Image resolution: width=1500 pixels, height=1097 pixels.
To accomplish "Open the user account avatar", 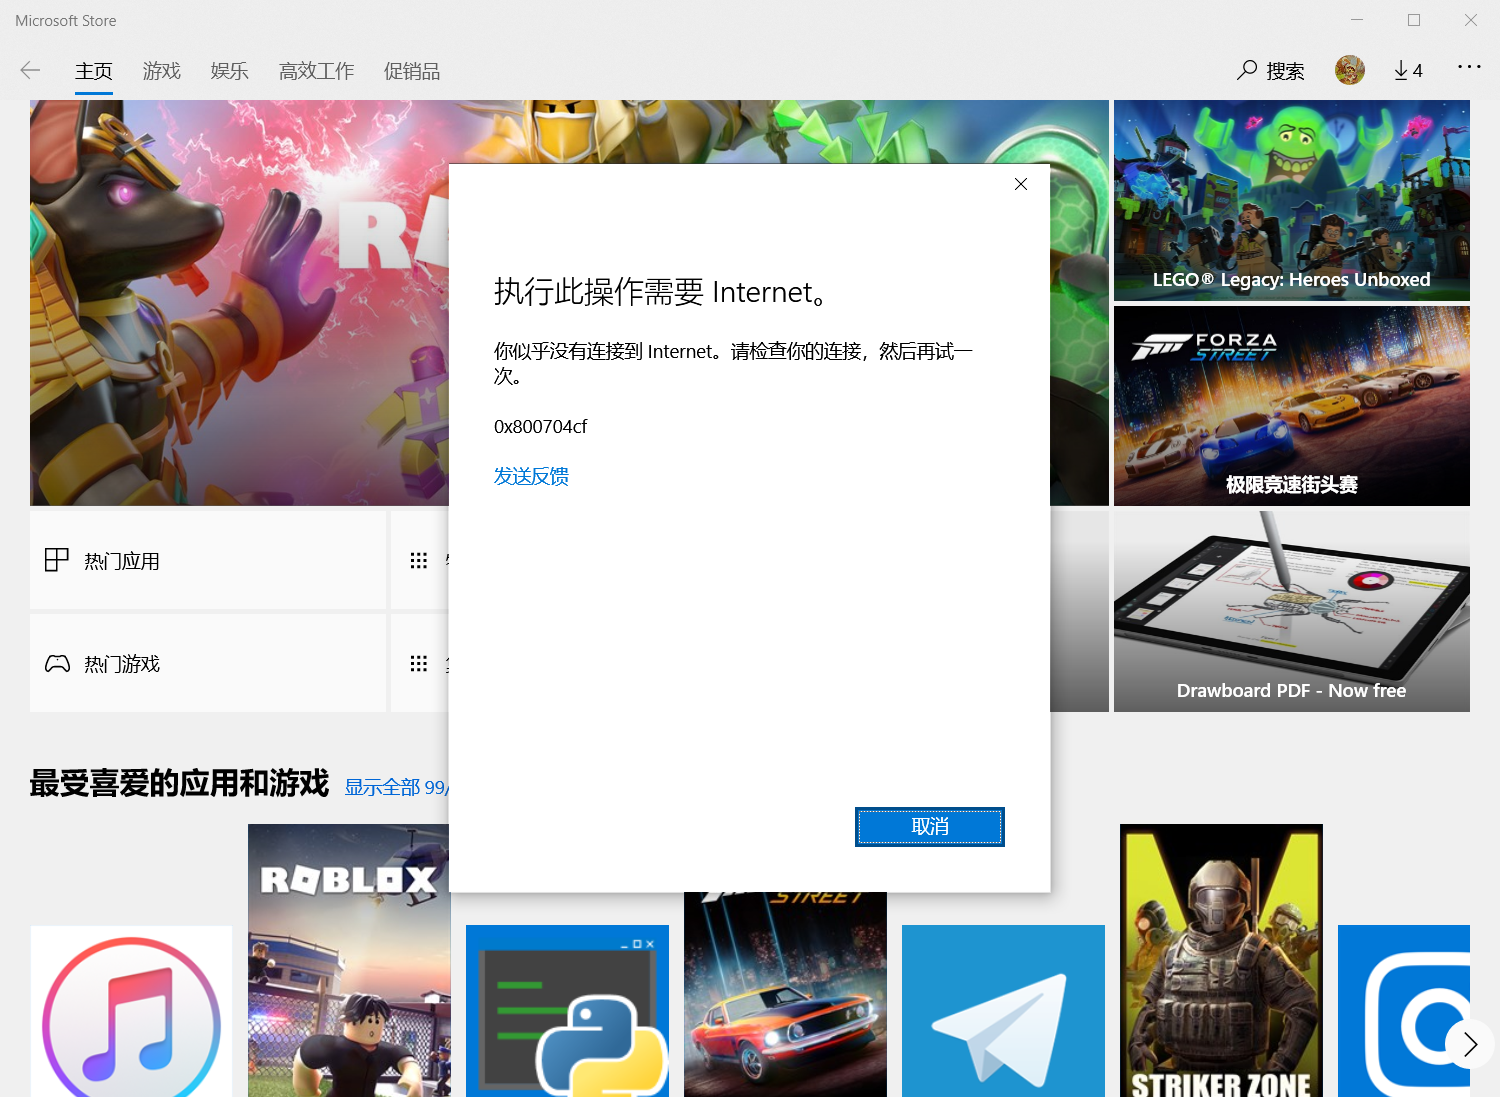I will [x=1350, y=70].
